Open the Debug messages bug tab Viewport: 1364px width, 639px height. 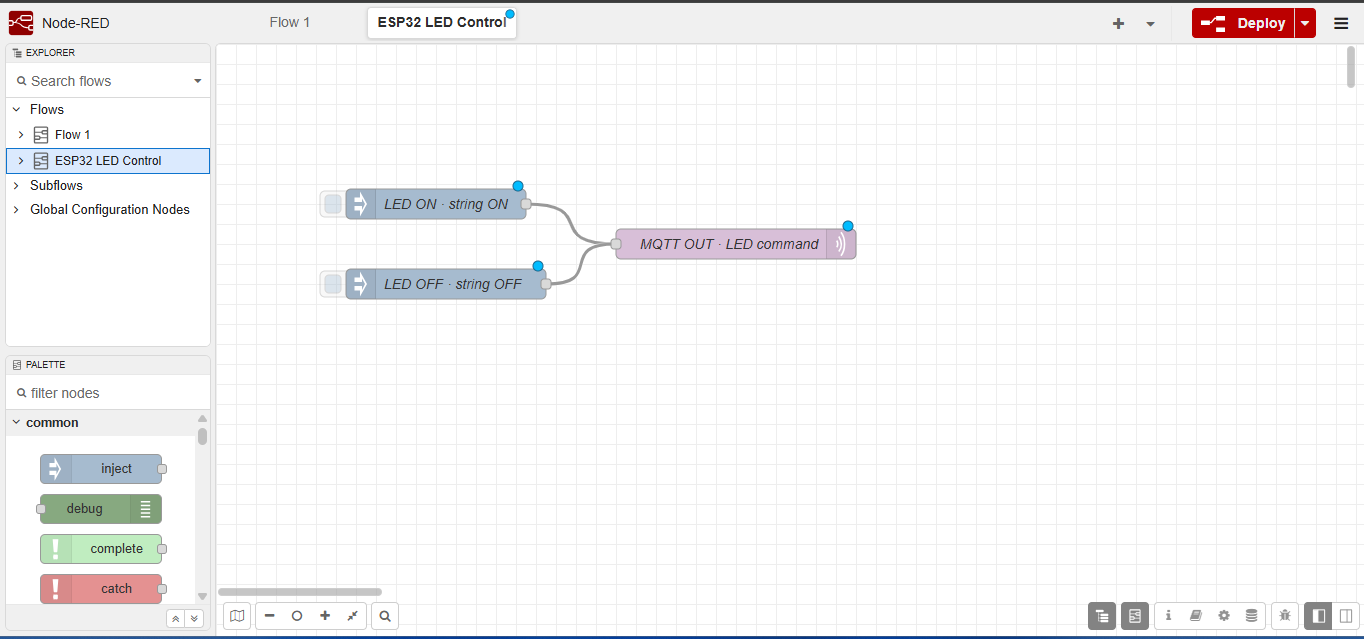point(1285,616)
